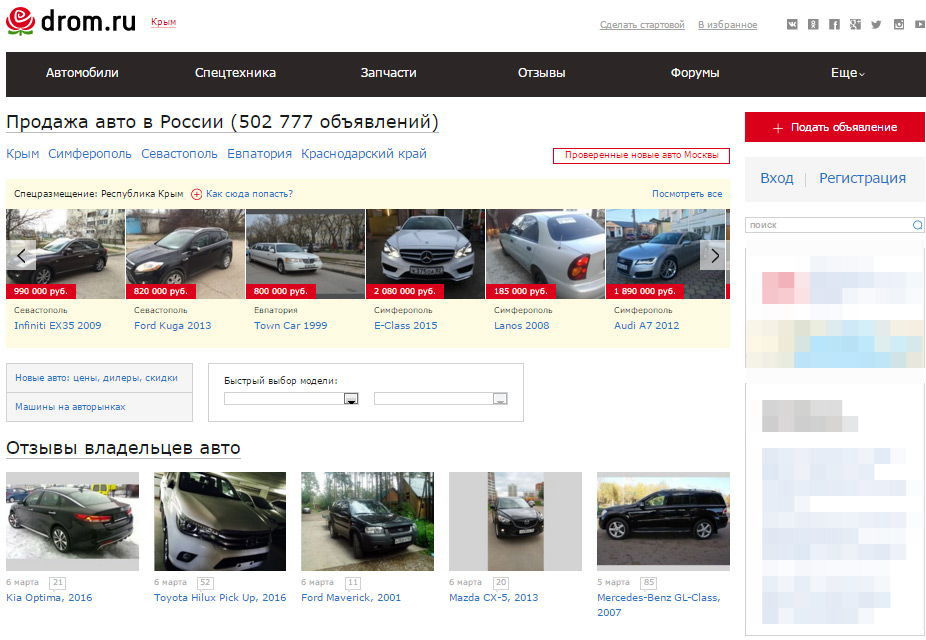Open Infiniti EX35 2009 listing photo

pos(66,254)
